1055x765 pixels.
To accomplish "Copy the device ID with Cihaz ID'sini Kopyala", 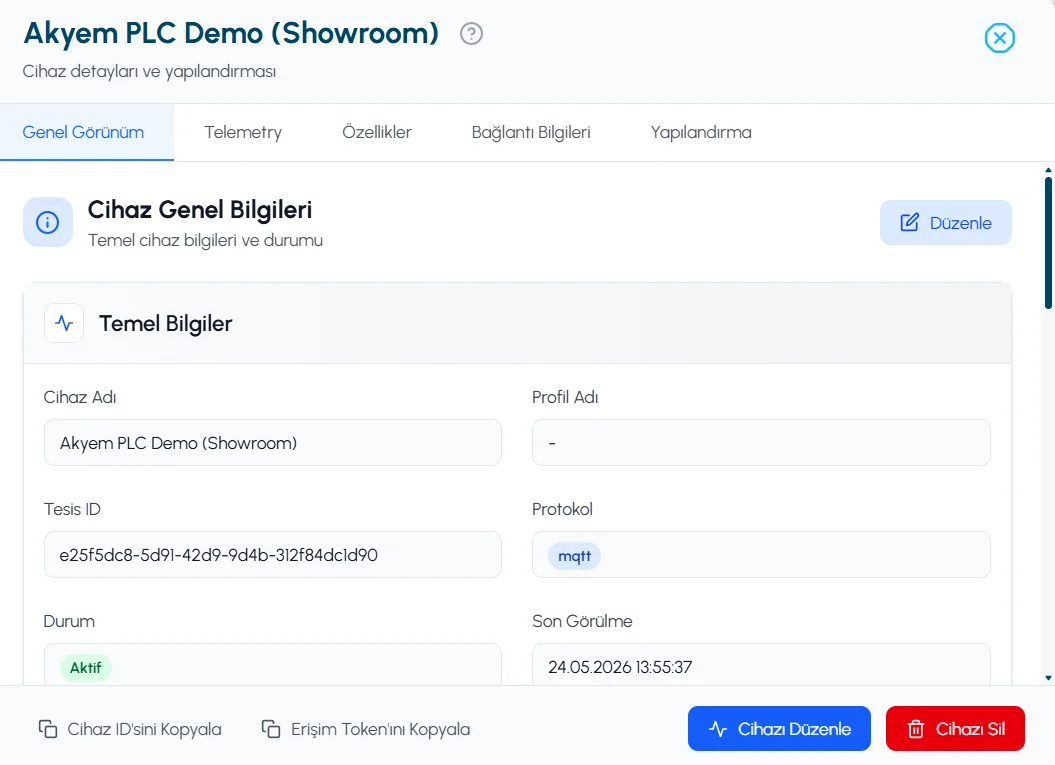I will pyautogui.click(x=130, y=729).
